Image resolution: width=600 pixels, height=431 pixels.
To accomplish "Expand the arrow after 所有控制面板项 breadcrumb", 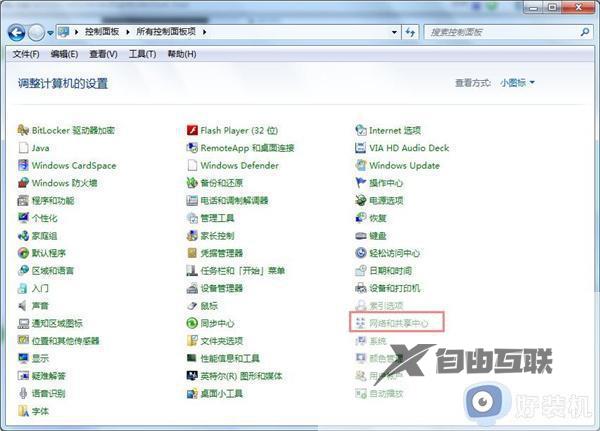I will (x=205, y=32).
